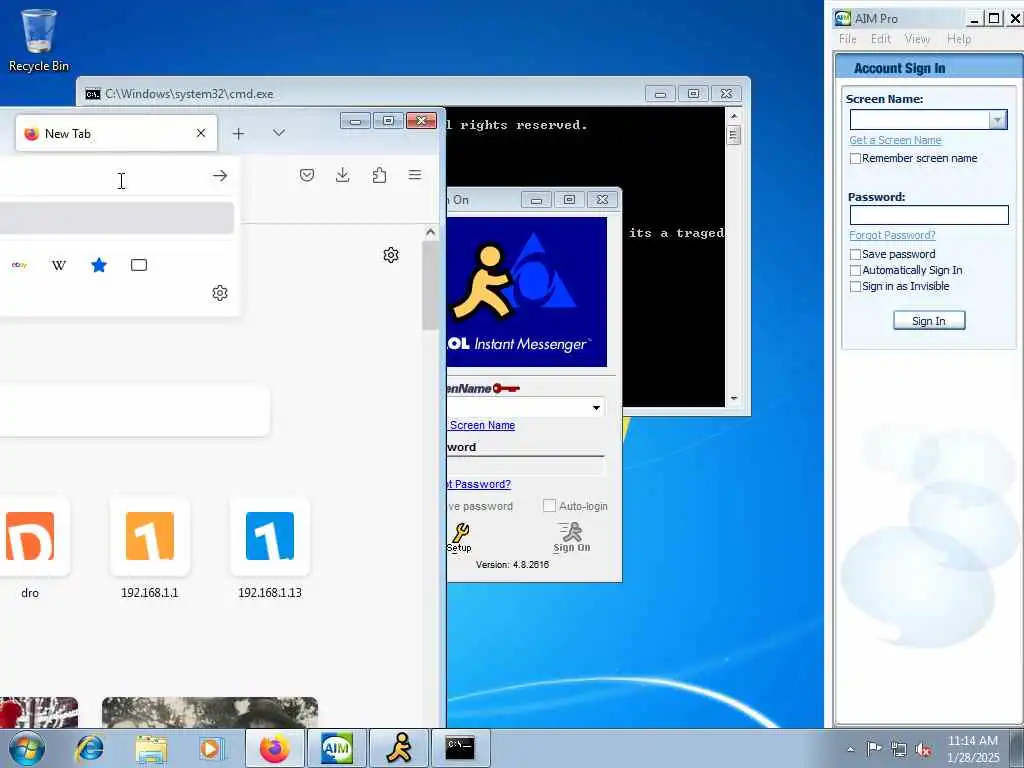Click the cmd window scrollbar up arrow
Image resolution: width=1024 pixels, height=768 pixels.
[733, 116]
